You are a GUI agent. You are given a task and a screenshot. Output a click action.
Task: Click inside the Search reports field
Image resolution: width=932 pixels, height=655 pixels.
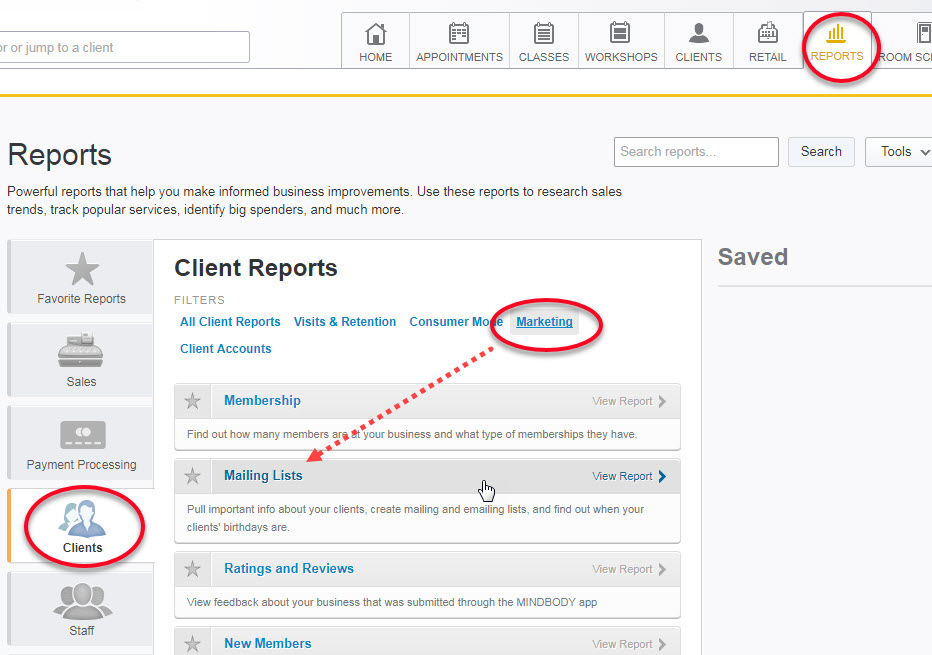click(696, 151)
